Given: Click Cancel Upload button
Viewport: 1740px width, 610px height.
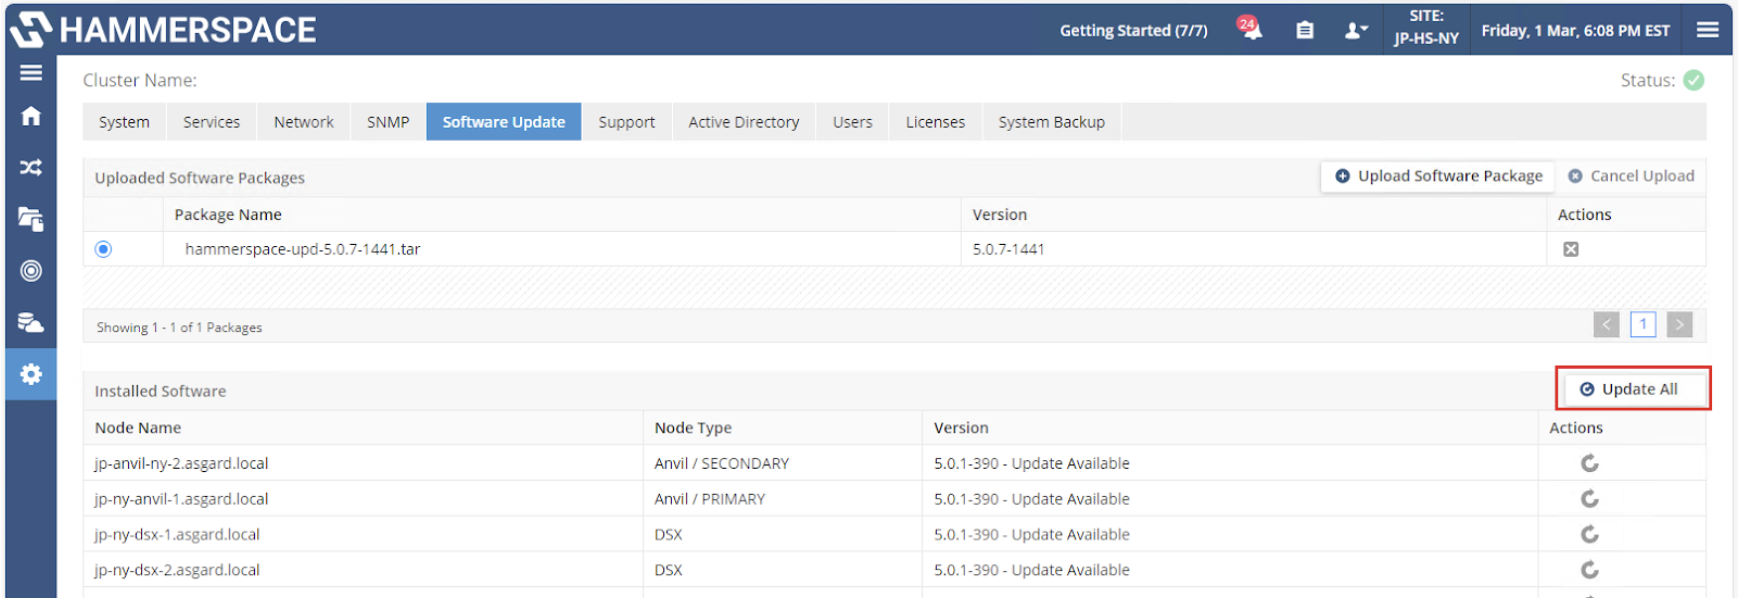Looking at the screenshot, I should 1631,176.
